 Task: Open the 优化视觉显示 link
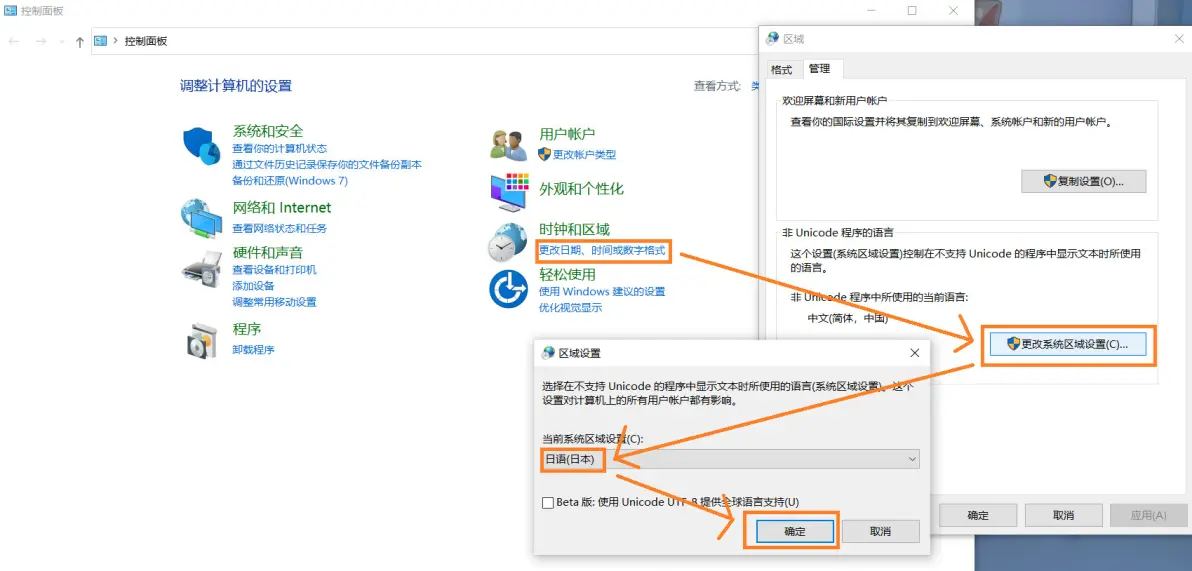point(570,308)
